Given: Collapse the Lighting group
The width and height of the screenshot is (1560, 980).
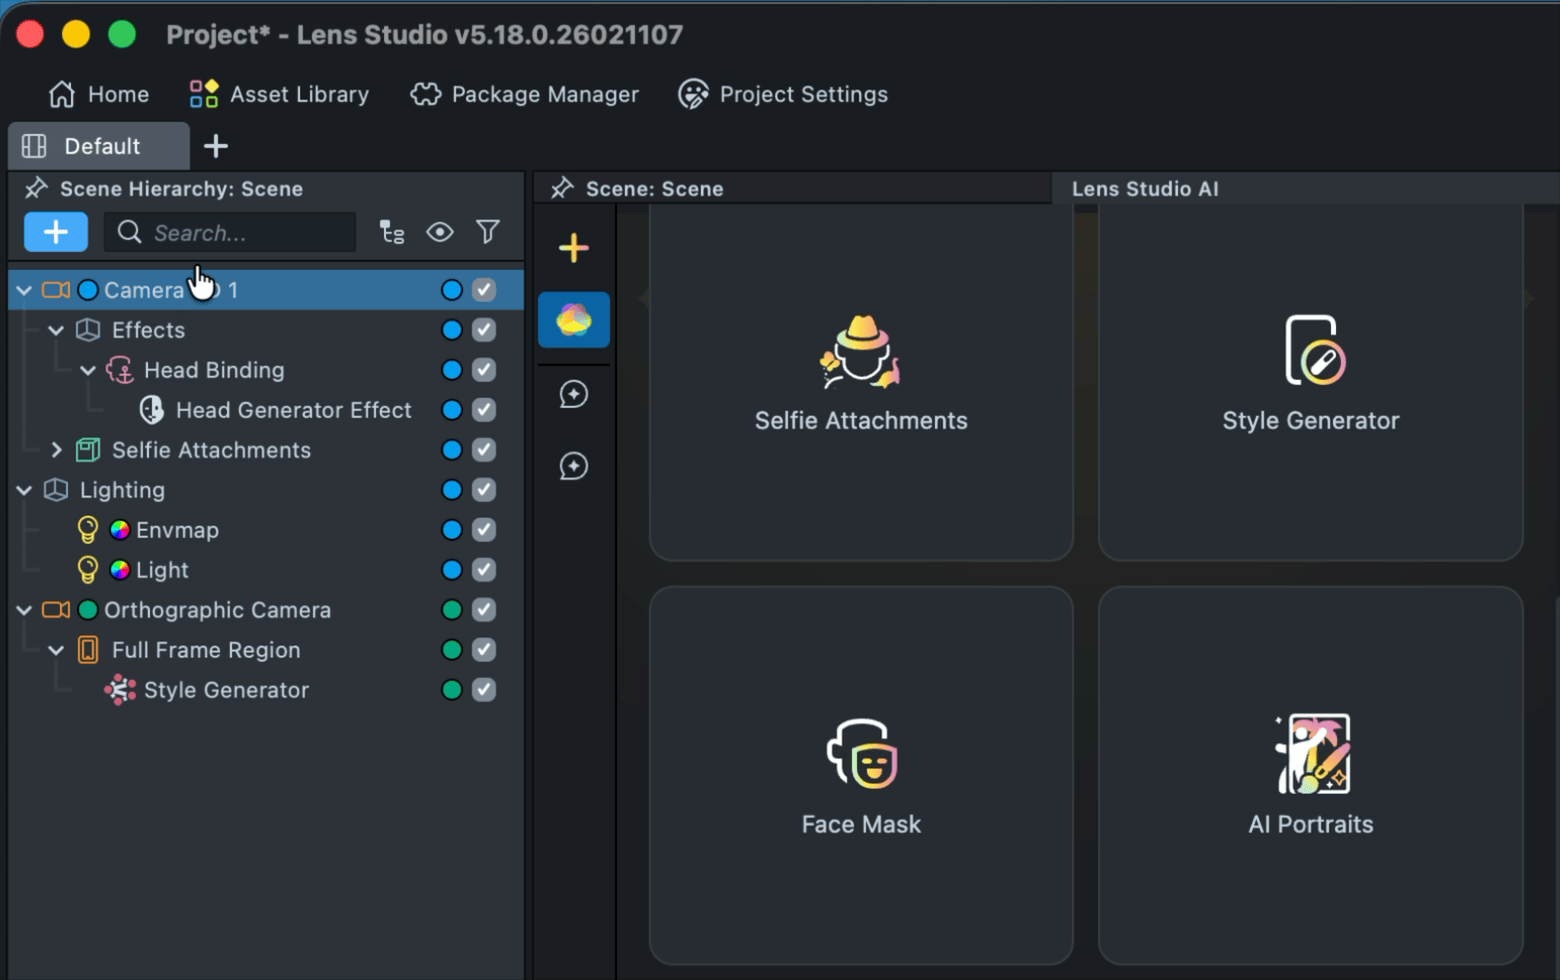Looking at the screenshot, I should click(24, 490).
